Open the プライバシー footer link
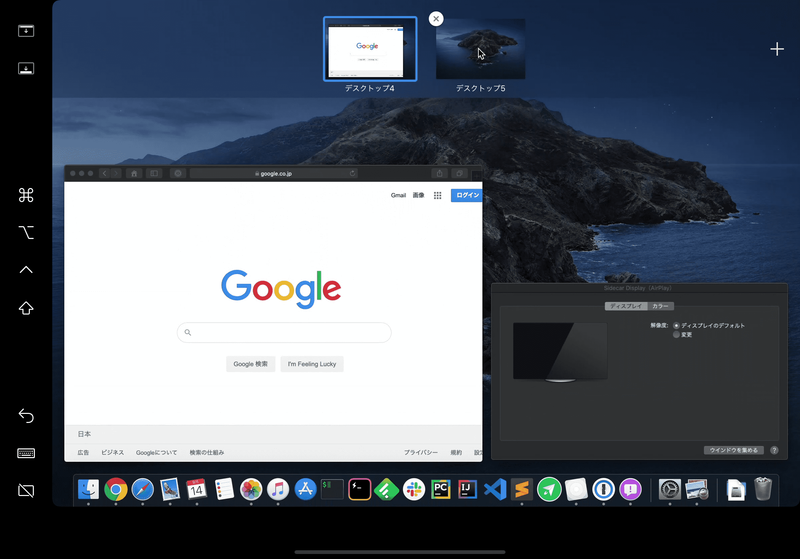800x559 pixels. (420, 452)
